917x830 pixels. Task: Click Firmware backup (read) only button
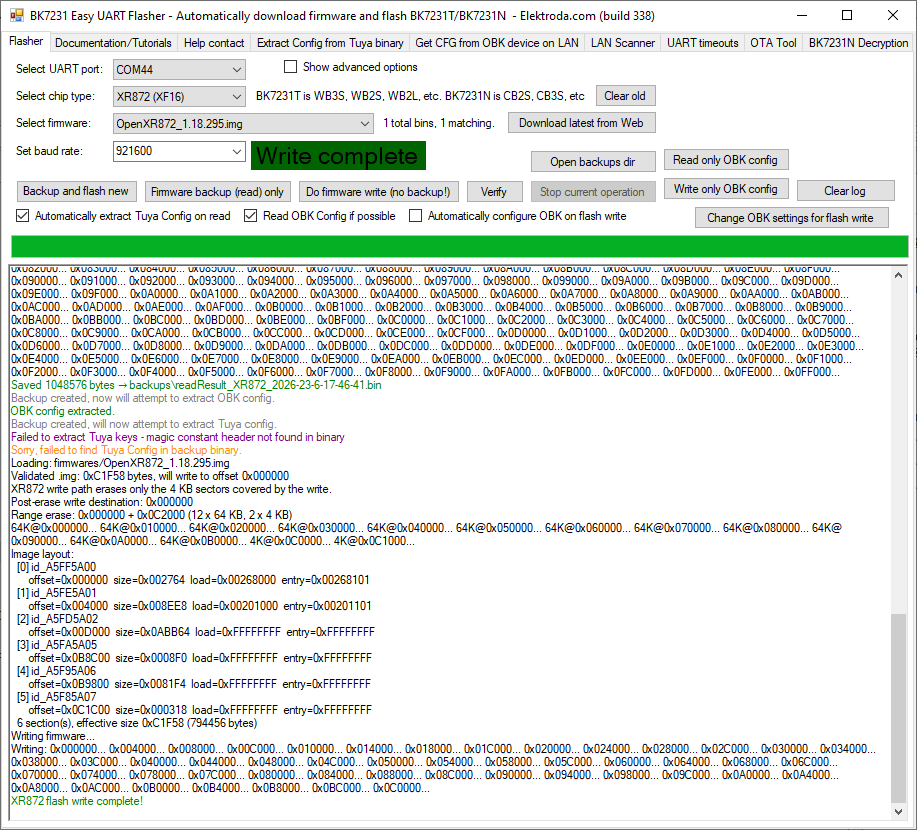tap(217, 192)
